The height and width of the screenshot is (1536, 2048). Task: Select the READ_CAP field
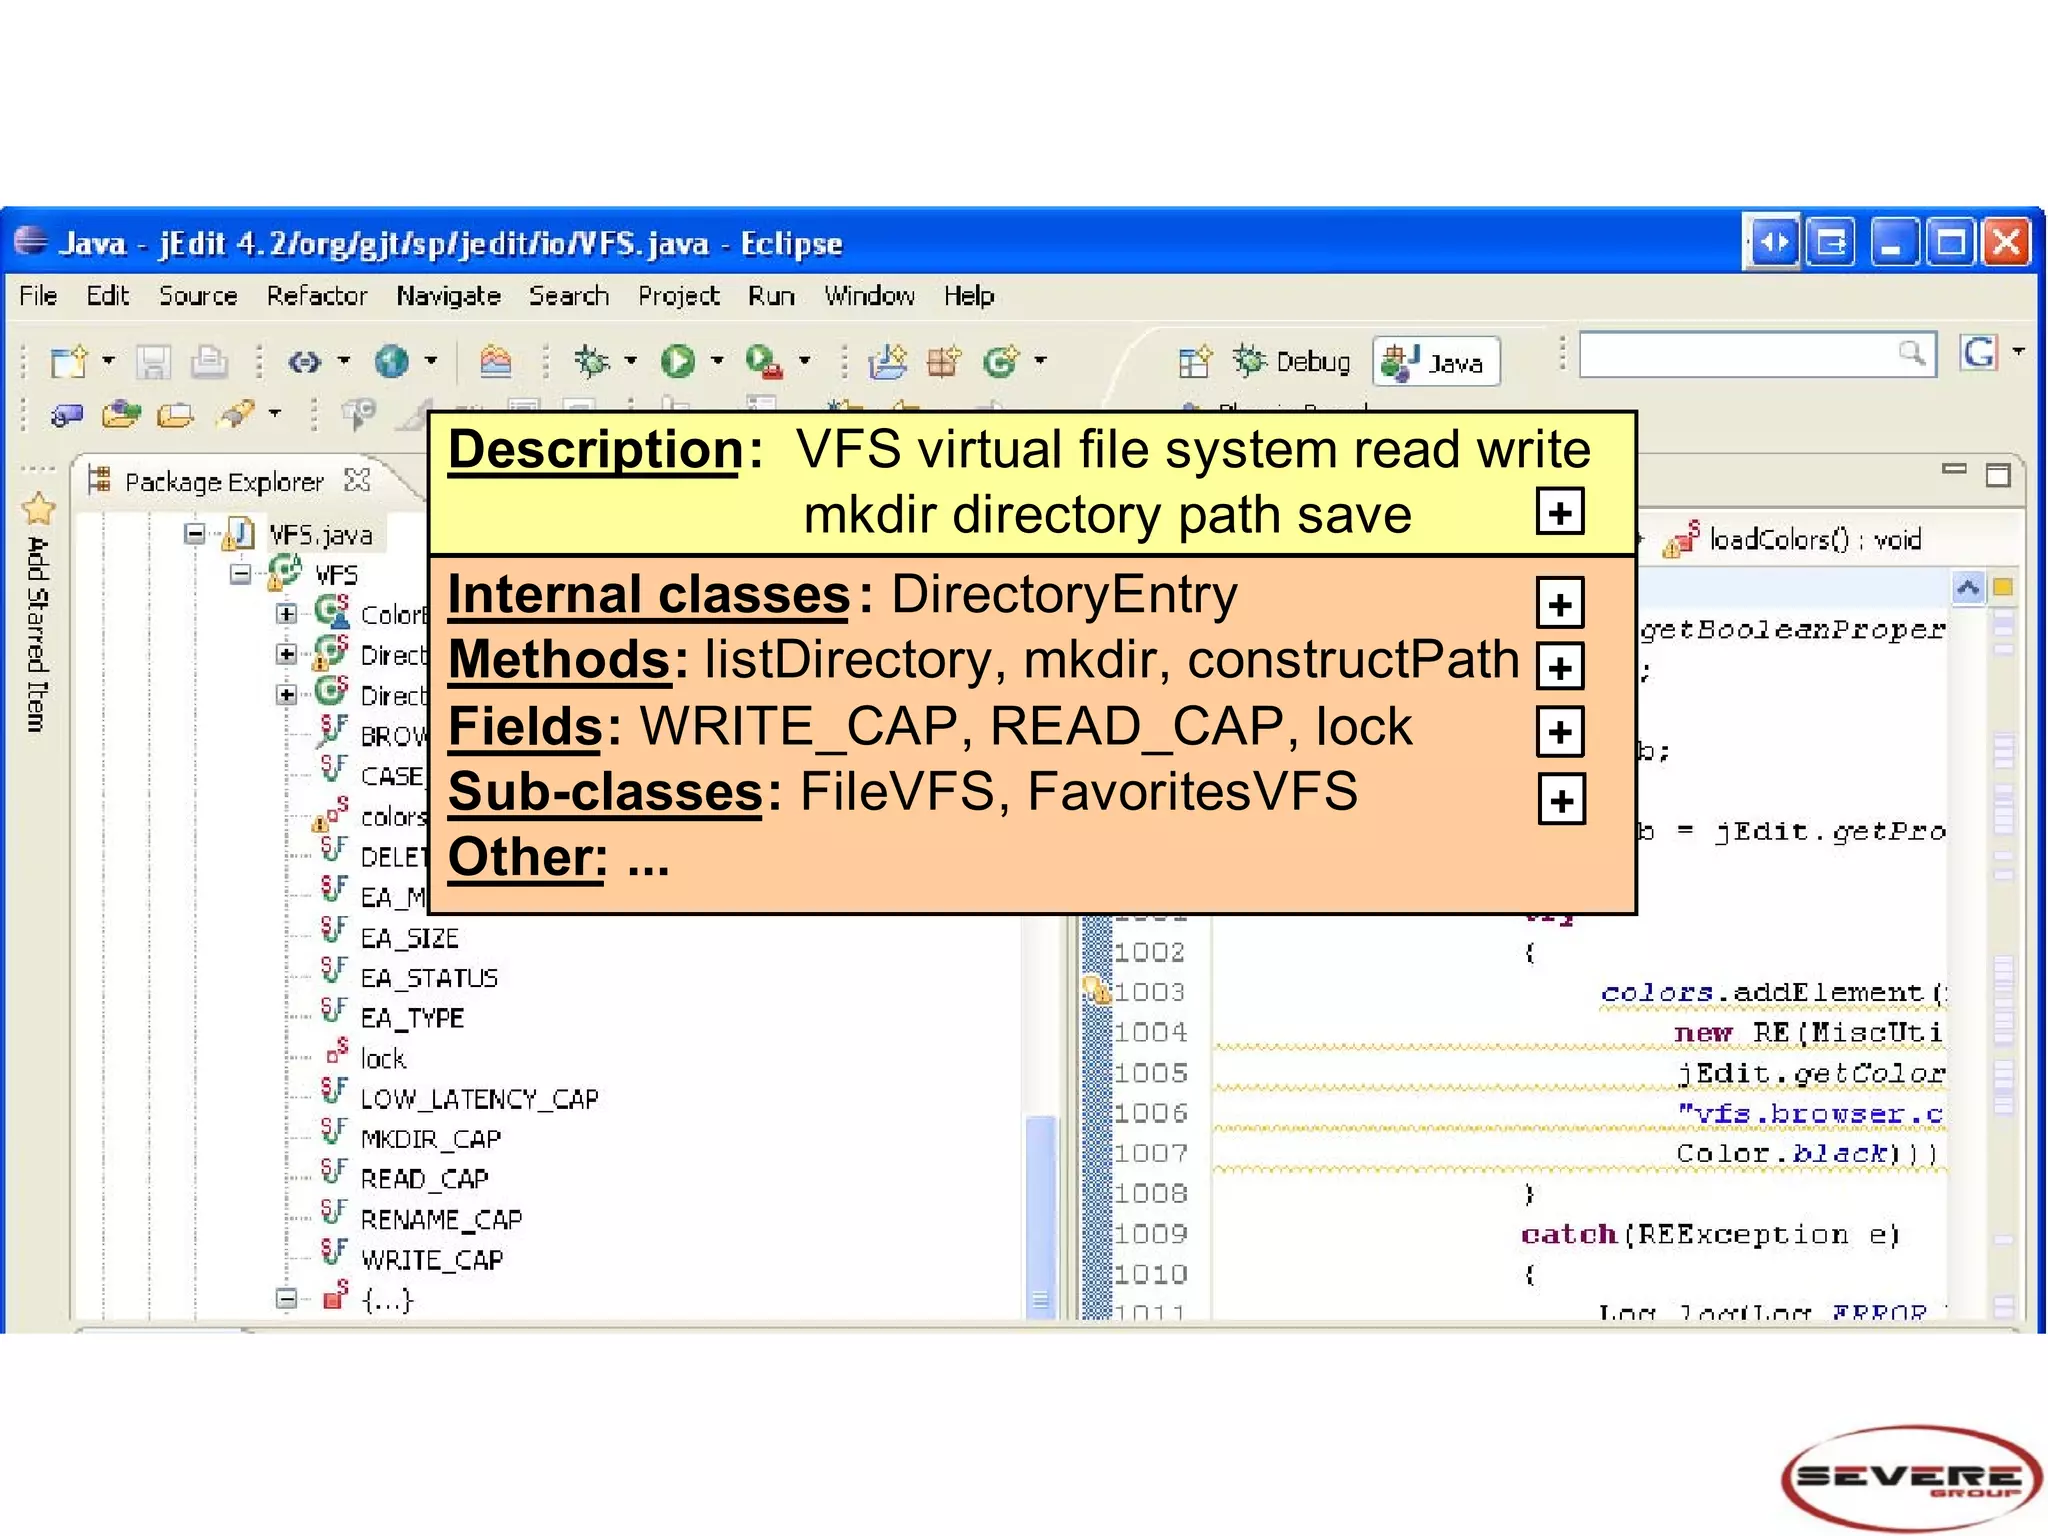click(x=424, y=1179)
